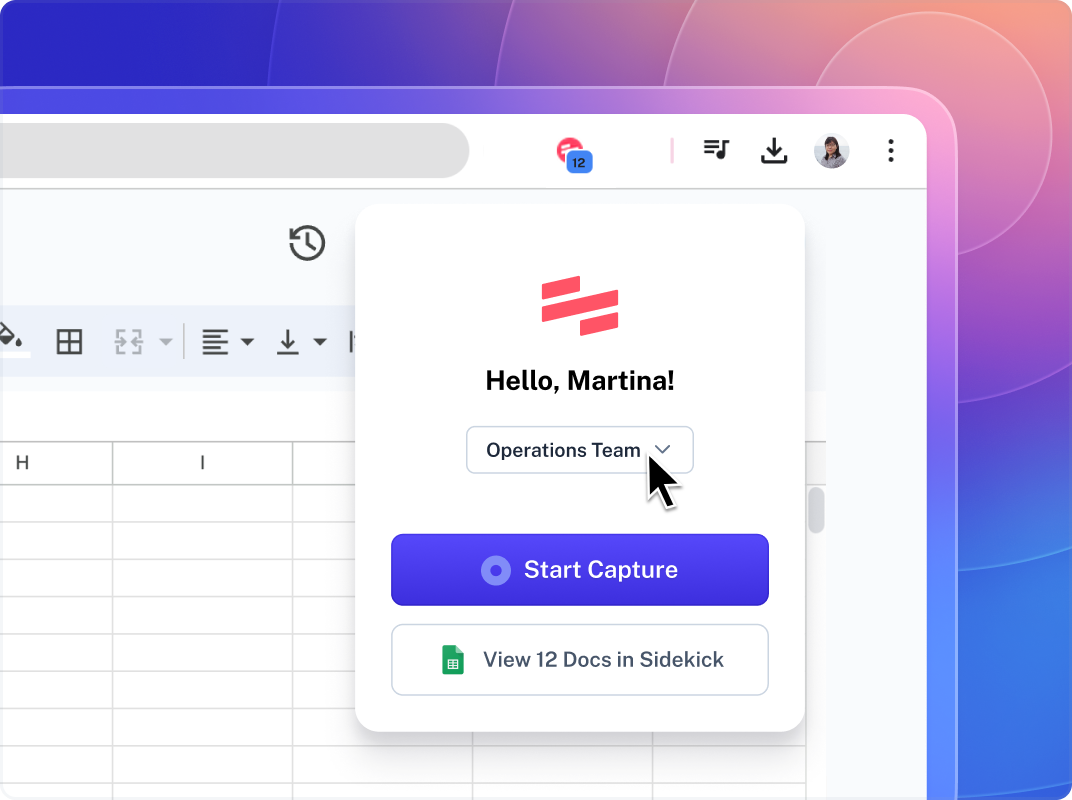Click the spreadsheet vertical scrollbar thumb
The width and height of the screenshot is (1072, 800).
point(816,510)
